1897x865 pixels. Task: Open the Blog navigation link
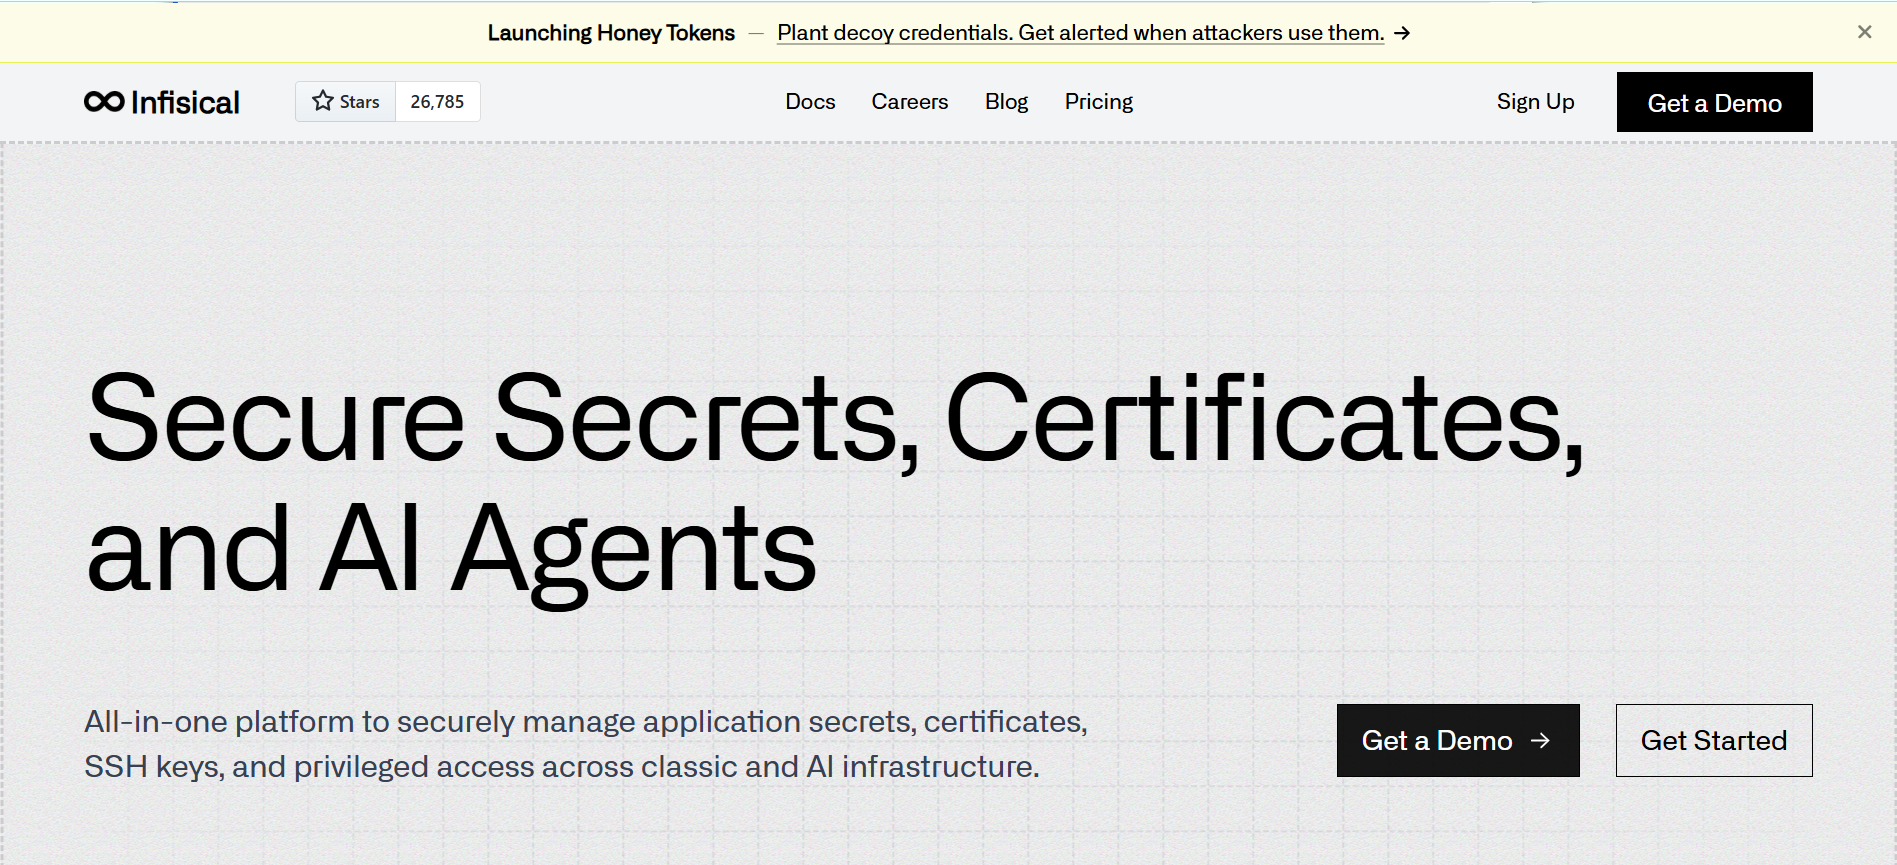coord(1006,102)
